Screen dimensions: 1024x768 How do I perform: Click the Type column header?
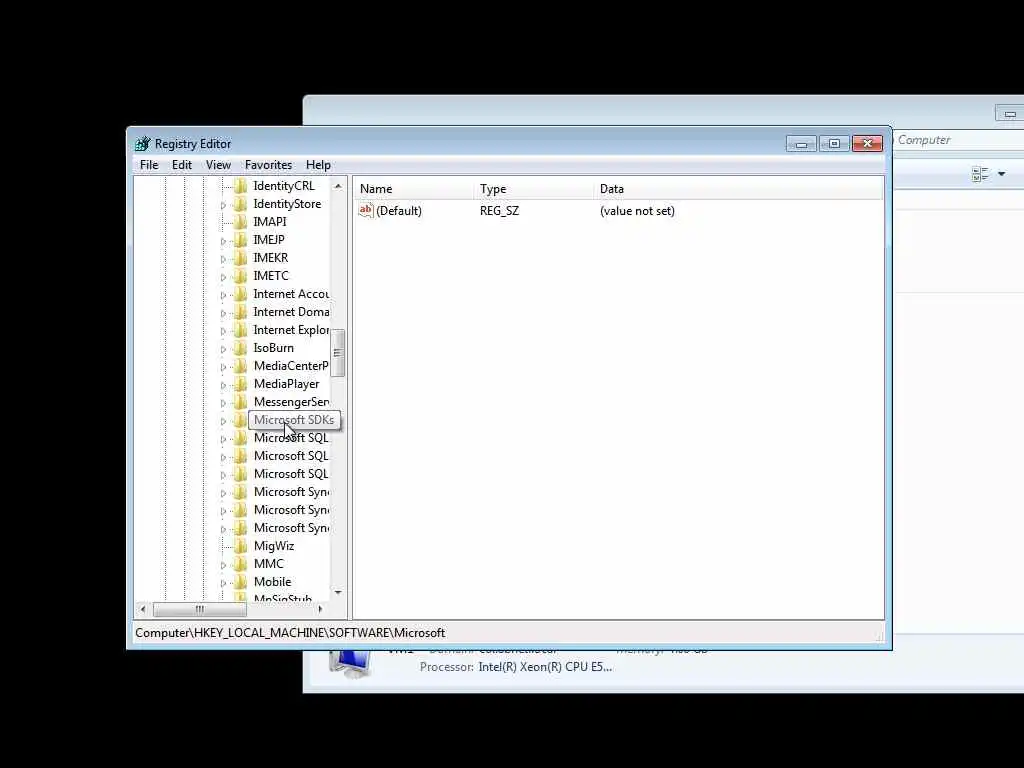click(534, 189)
